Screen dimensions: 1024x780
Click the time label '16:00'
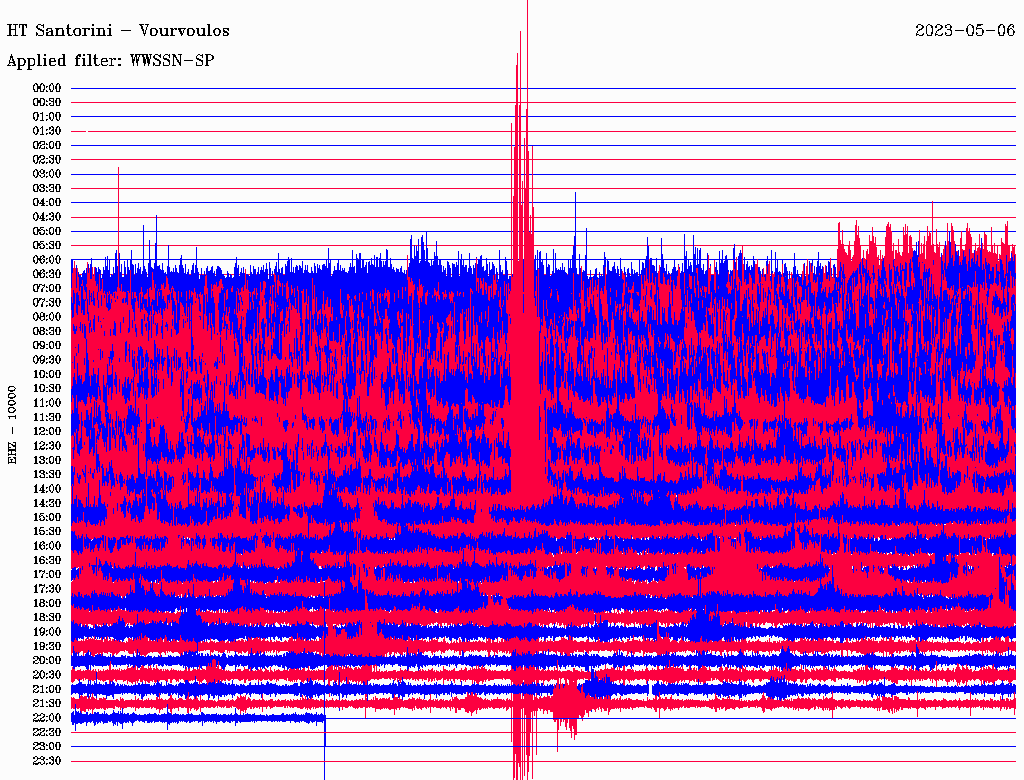click(x=47, y=547)
